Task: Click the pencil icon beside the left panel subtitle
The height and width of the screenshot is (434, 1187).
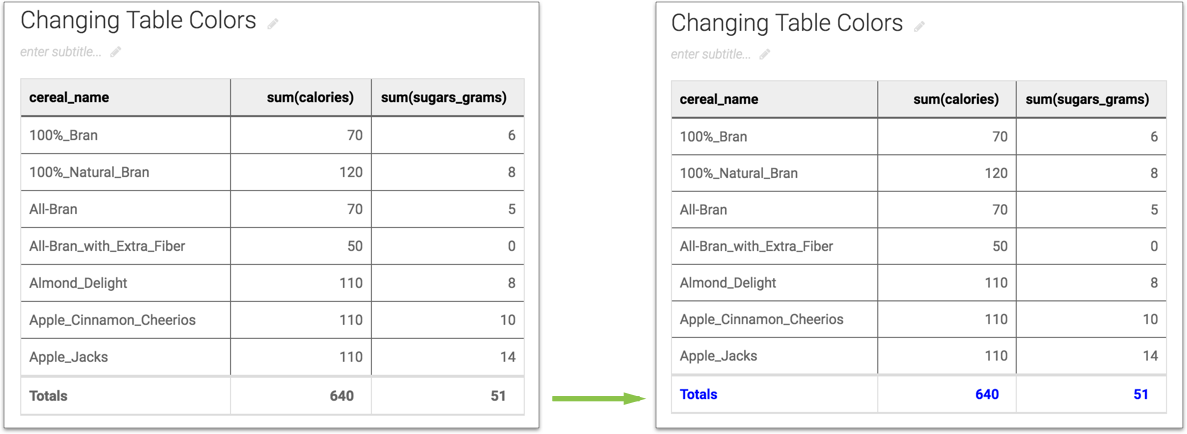Action: [x=116, y=52]
